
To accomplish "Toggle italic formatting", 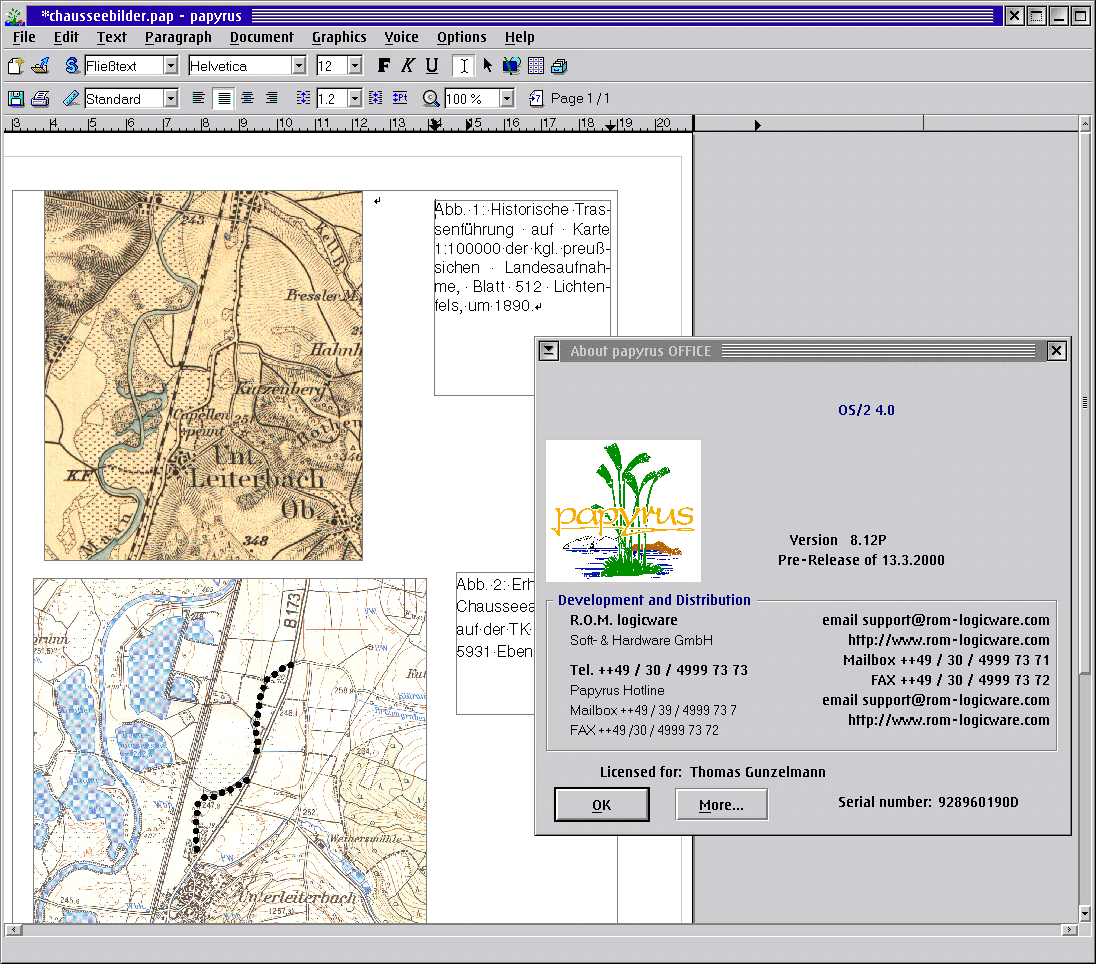I will click(x=407, y=66).
